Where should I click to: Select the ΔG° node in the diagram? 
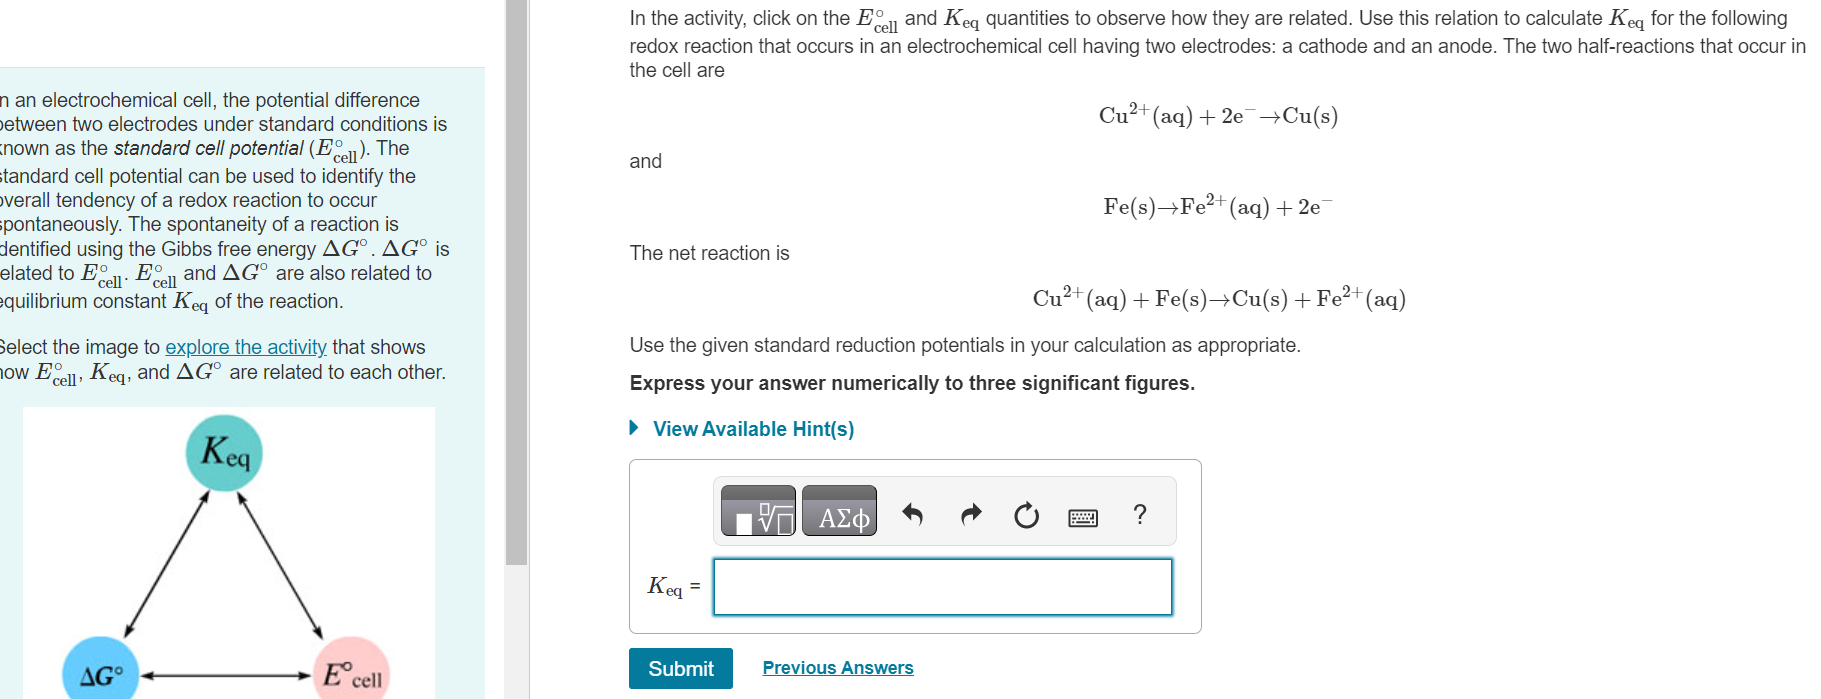(x=102, y=675)
